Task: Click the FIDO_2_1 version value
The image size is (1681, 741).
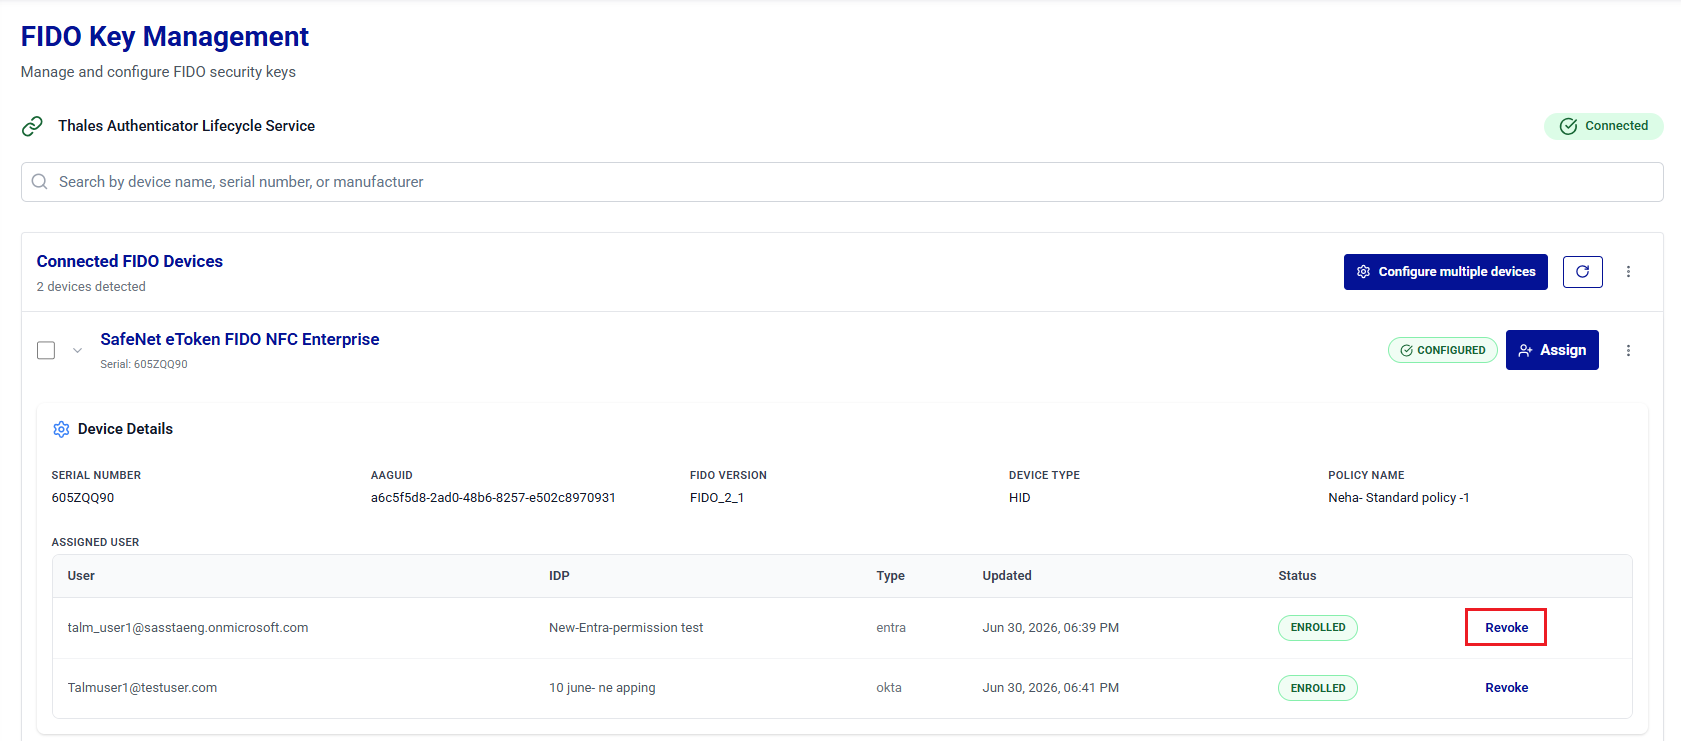Action: [717, 498]
